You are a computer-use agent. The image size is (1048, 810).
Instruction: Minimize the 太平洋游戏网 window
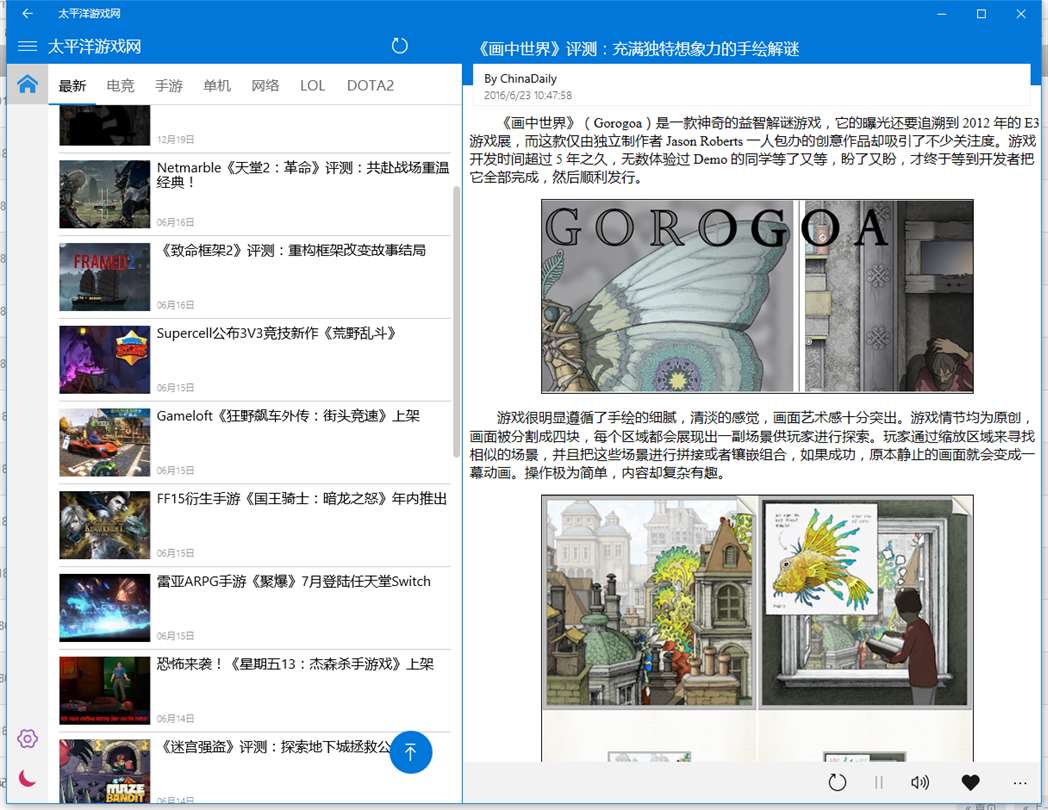(942, 13)
